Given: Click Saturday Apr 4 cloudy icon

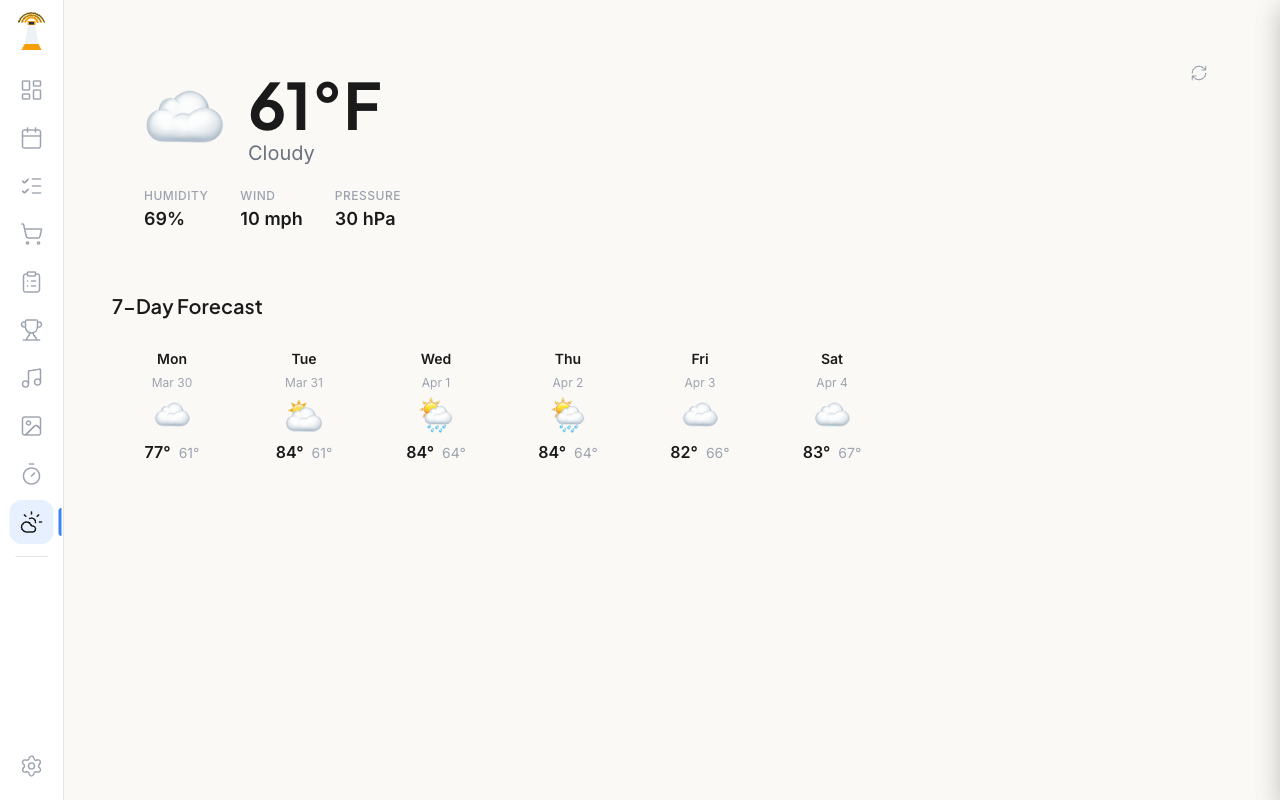Looking at the screenshot, I should [x=832, y=414].
